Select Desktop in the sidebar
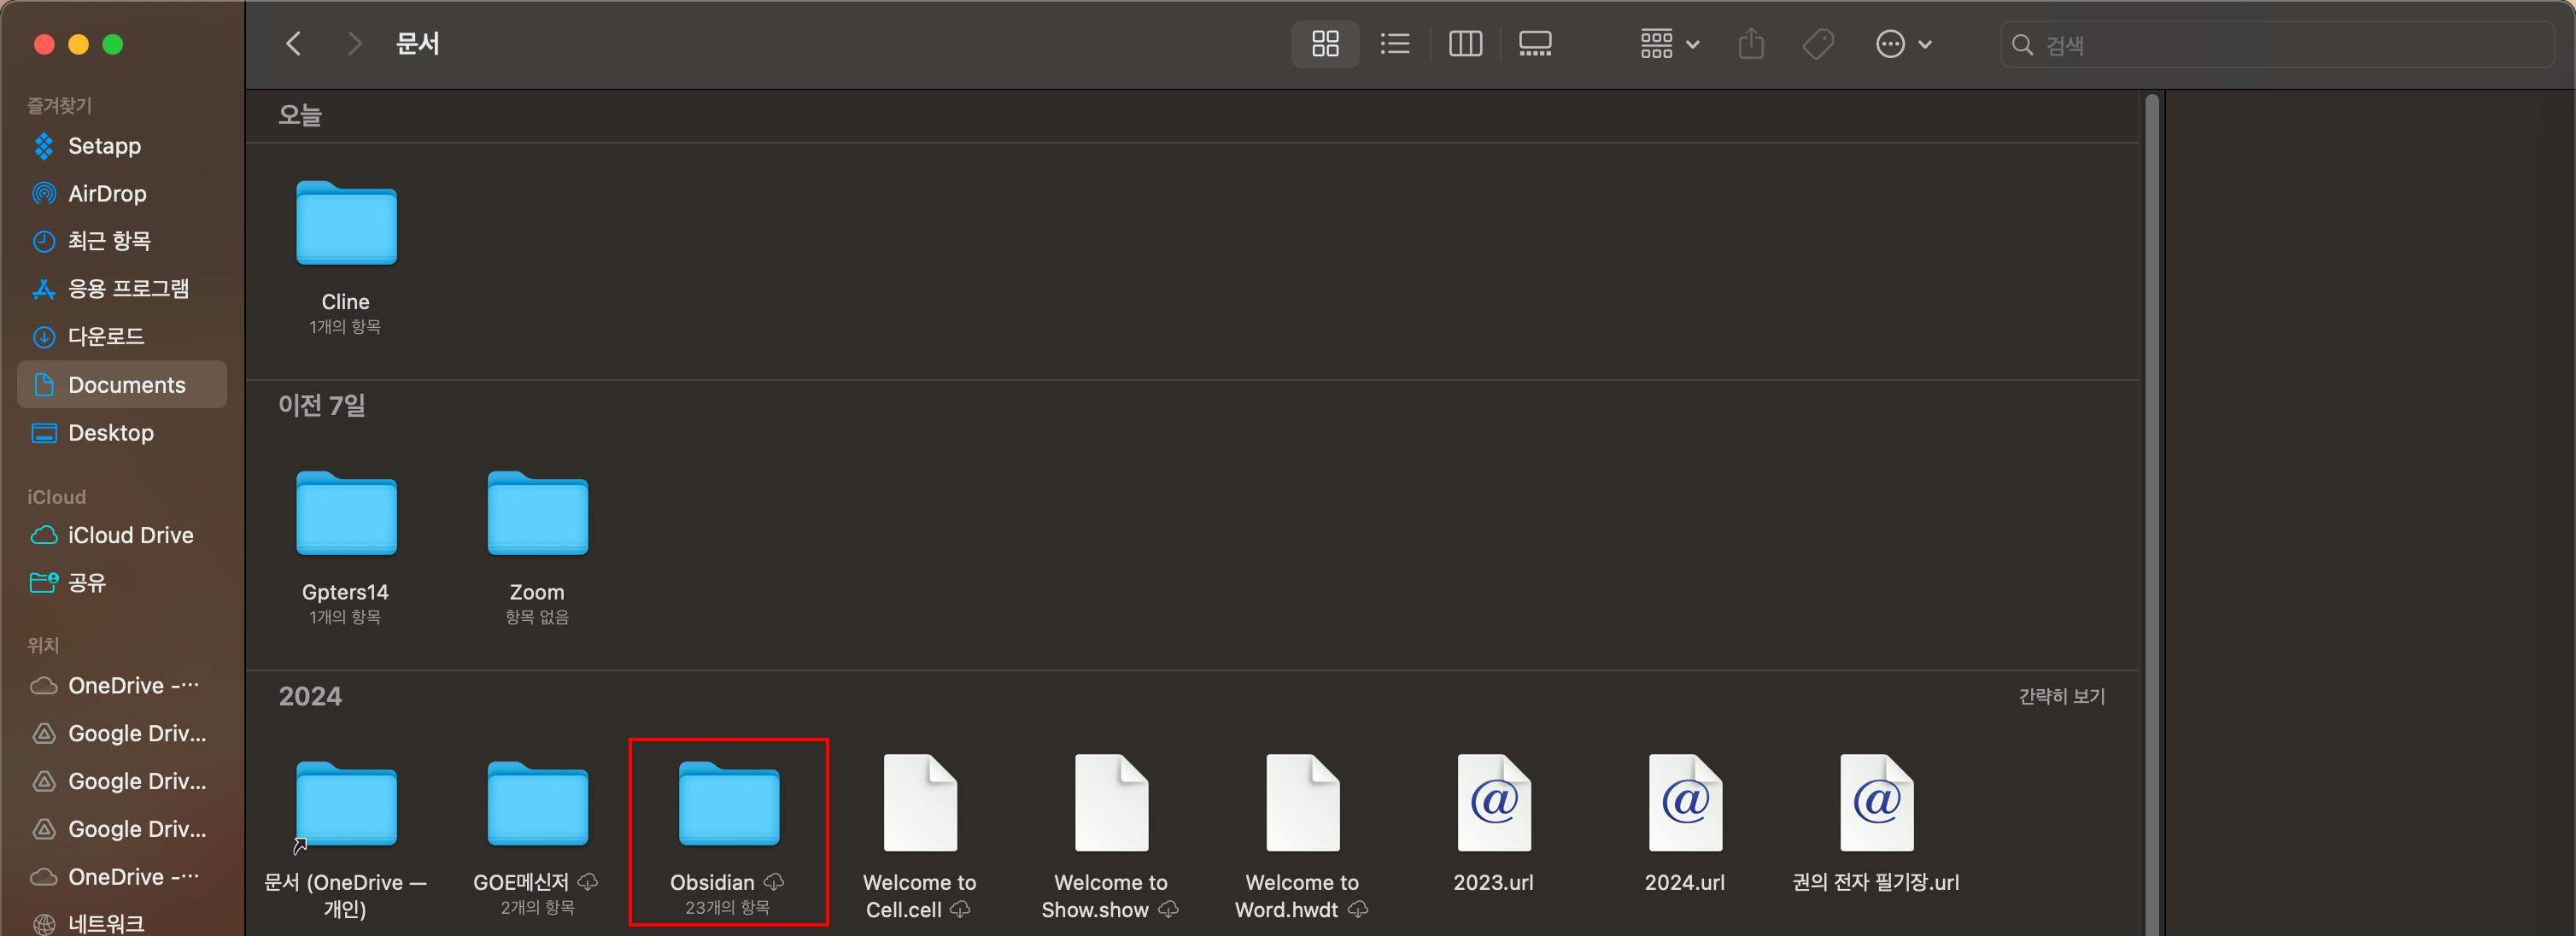This screenshot has width=2576, height=936. click(x=110, y=433)
